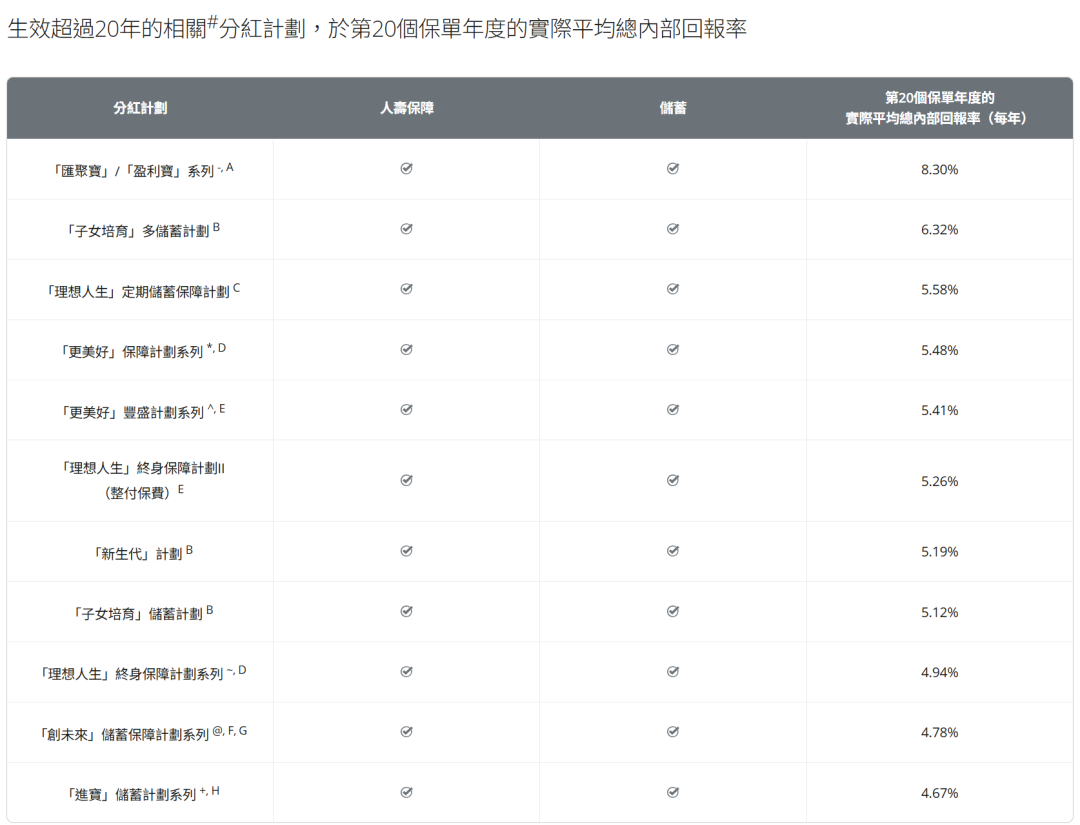Click life protection check icon for 「理想人生」終身保障計劃II
Viewport: 1080px width, 825px height.
[406, 481]
